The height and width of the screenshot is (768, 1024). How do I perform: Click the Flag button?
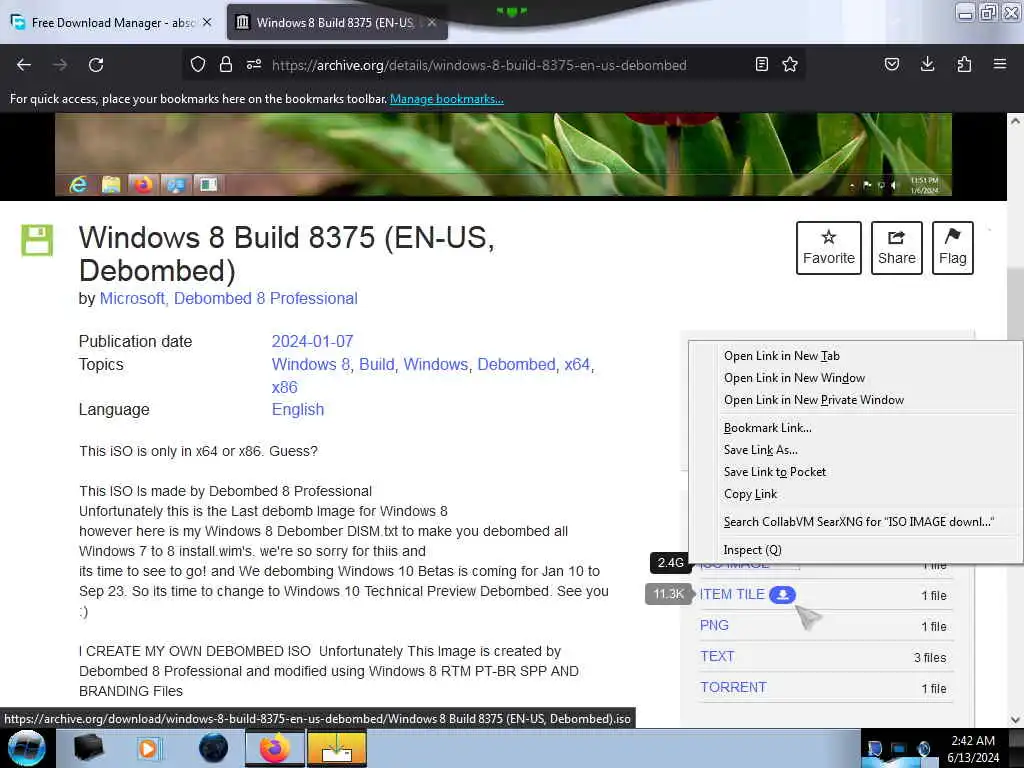tap(953, 248)
